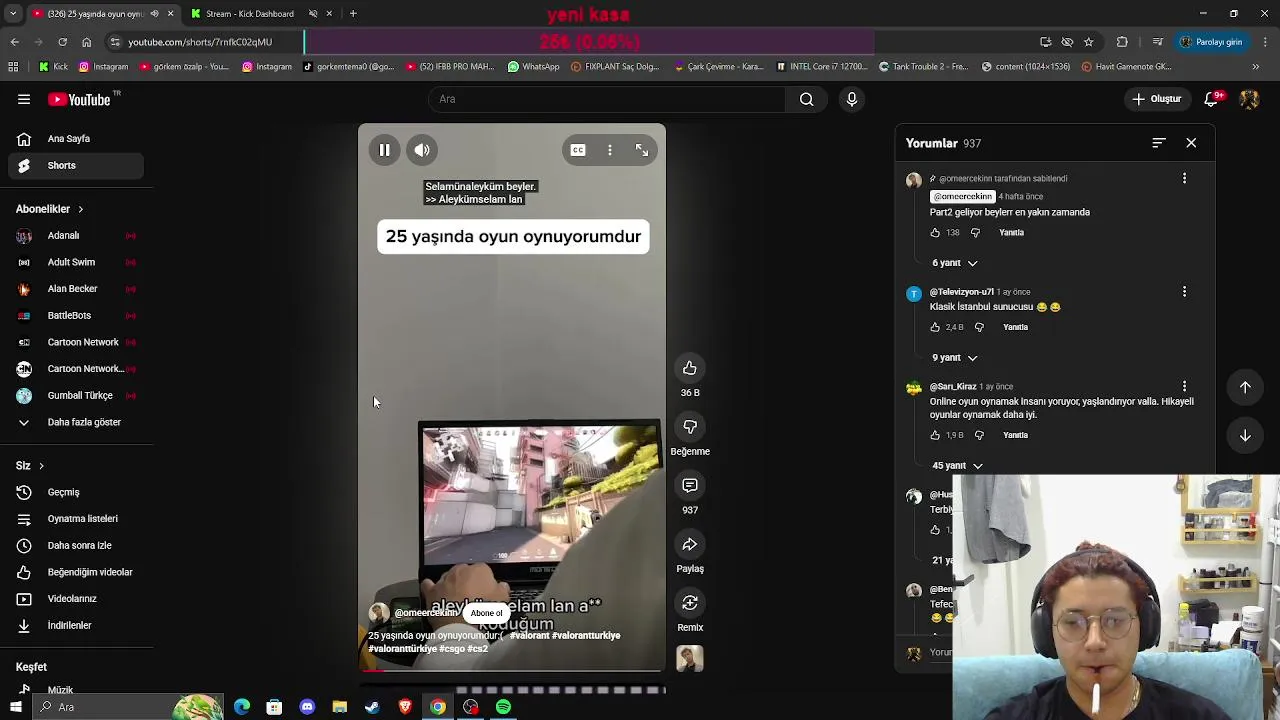This screenshot has width=1280, height=720.
Task: Open the YouTube hamburger guide menu
Action: [x=24, y=99]
